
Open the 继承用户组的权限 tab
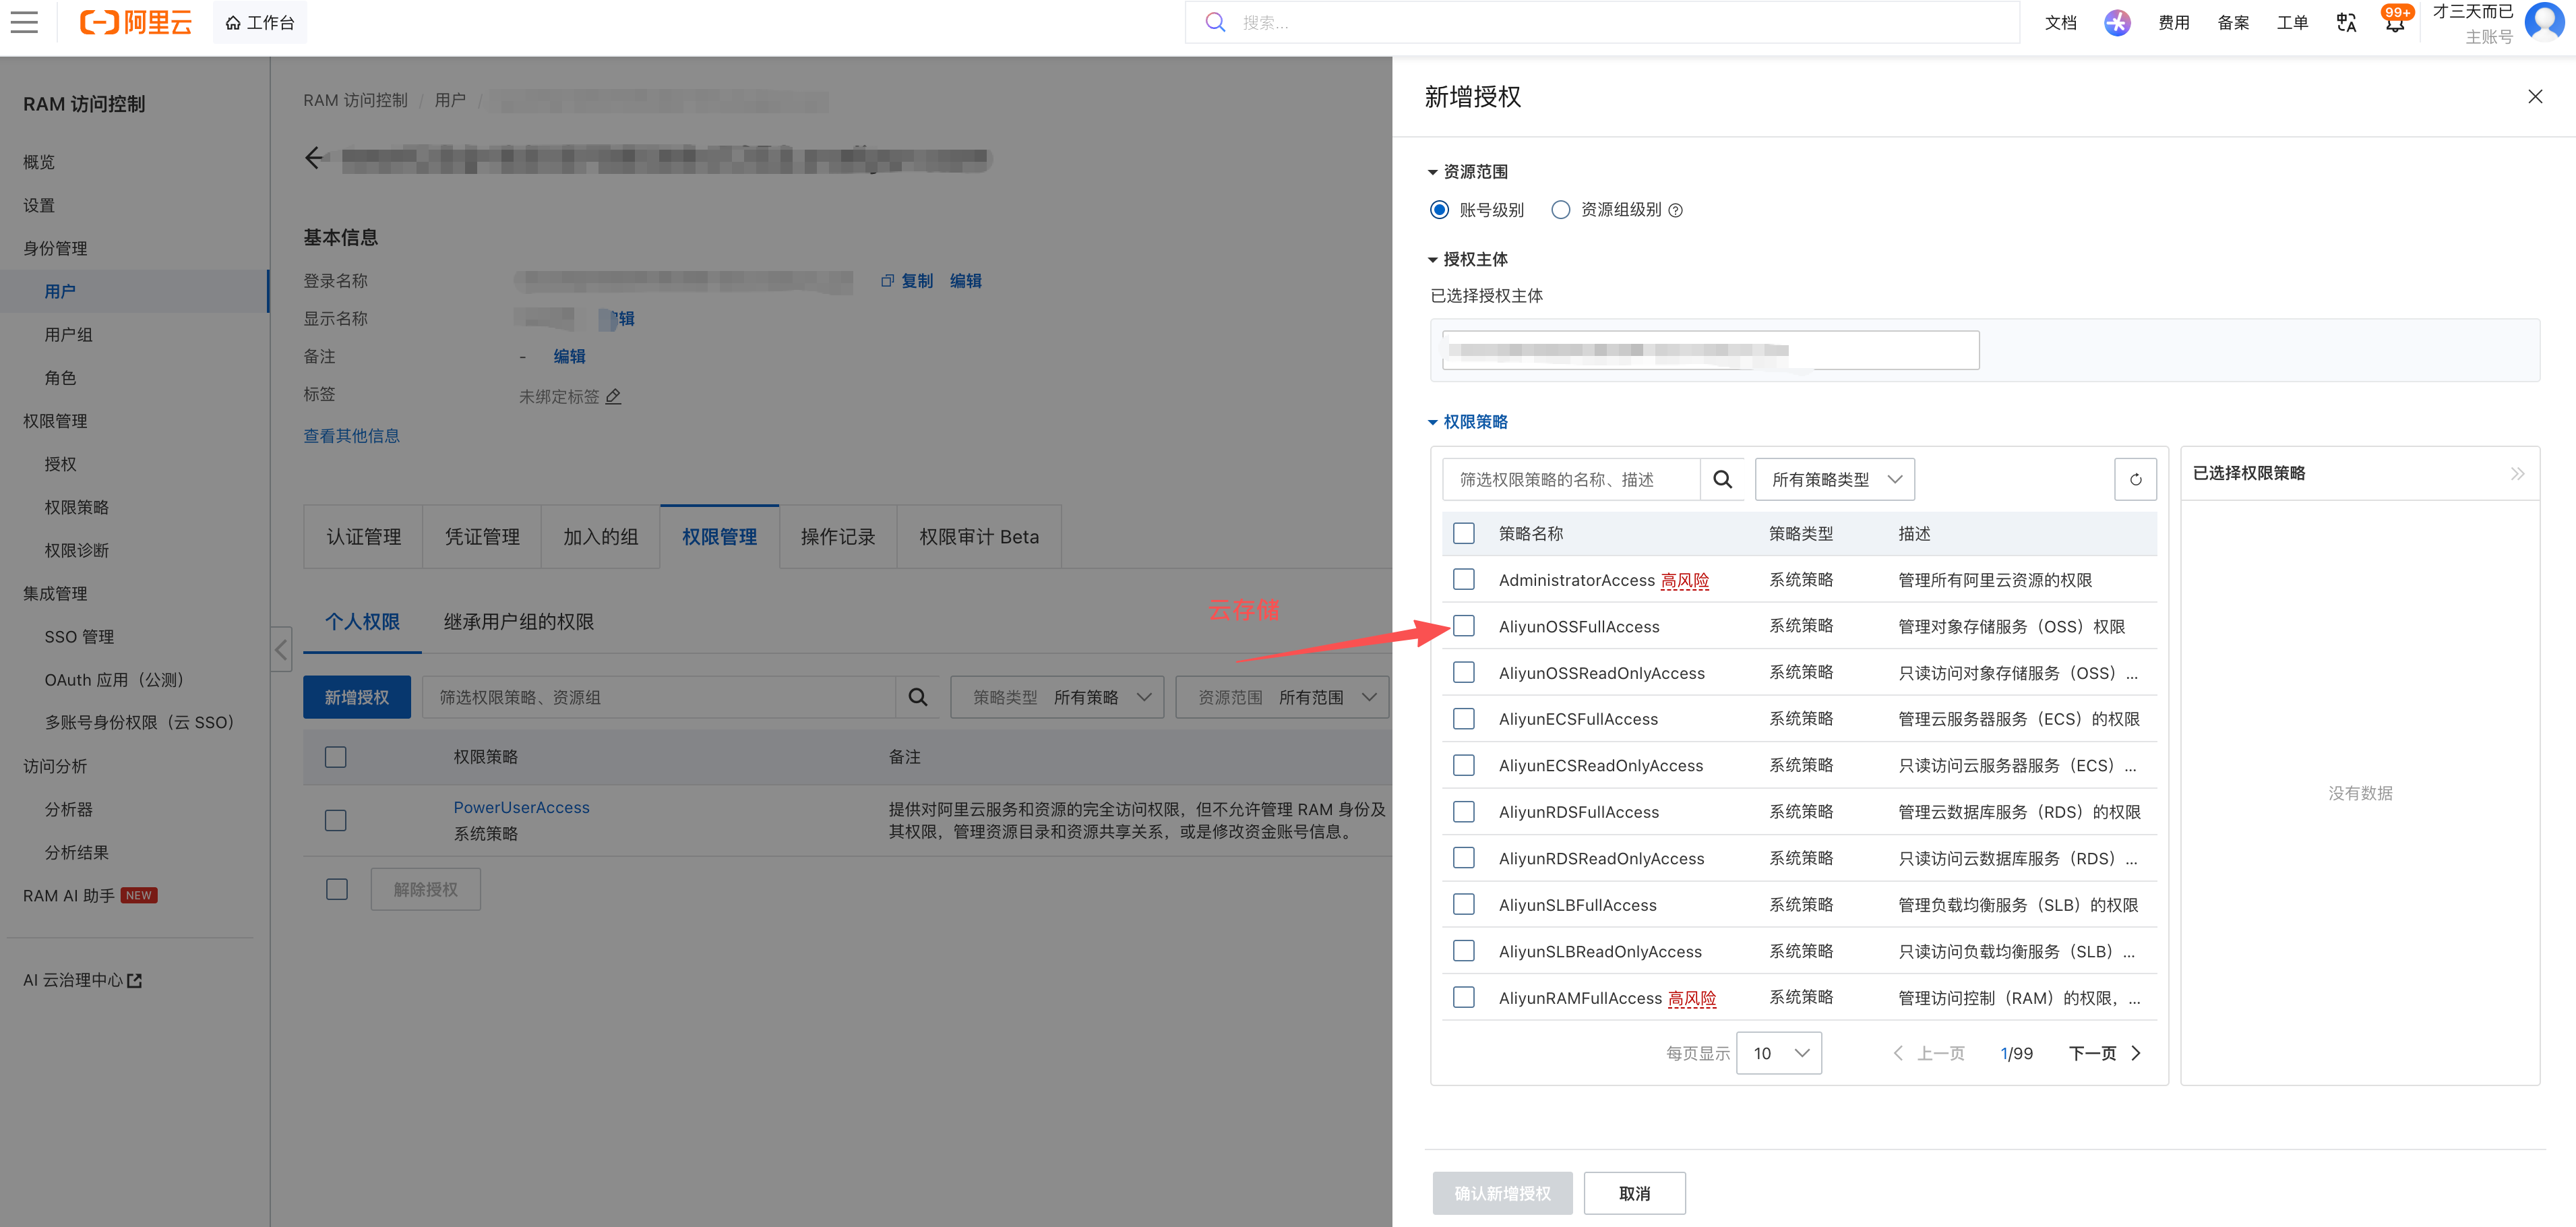518,622
